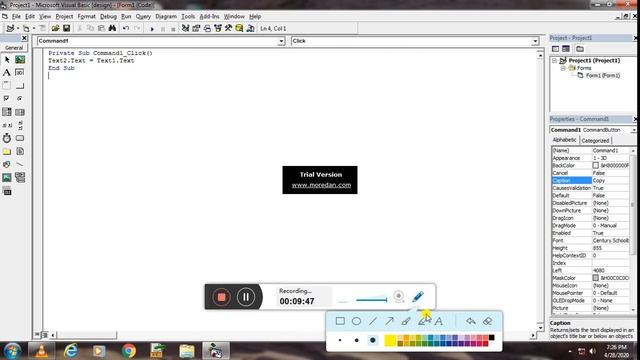
Task: Click the Toolbox hammer-wrench toolbar icon
Action: pos(228,28)
